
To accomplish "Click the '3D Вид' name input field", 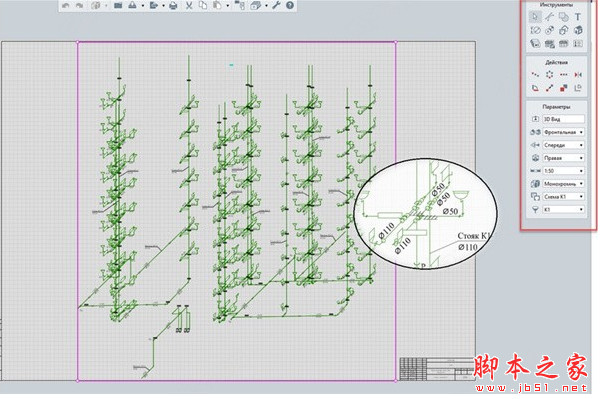I will click(x=563, y=119).
